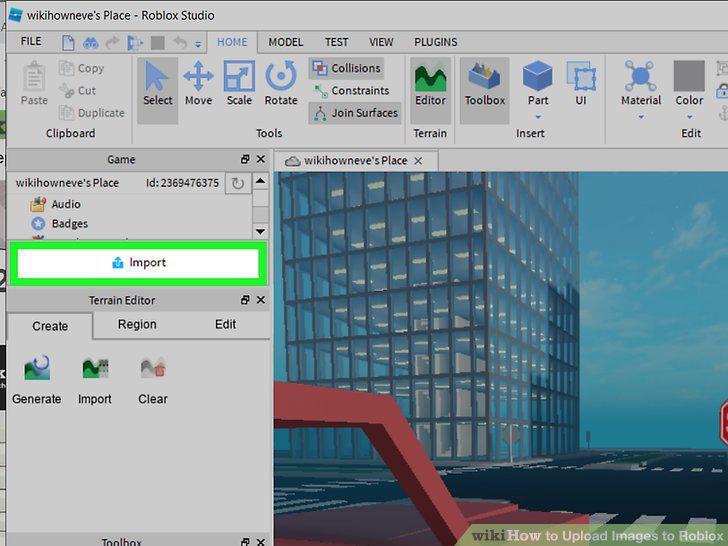
Task: Close the Terrain Editor panel
Action: click(261, 300)
